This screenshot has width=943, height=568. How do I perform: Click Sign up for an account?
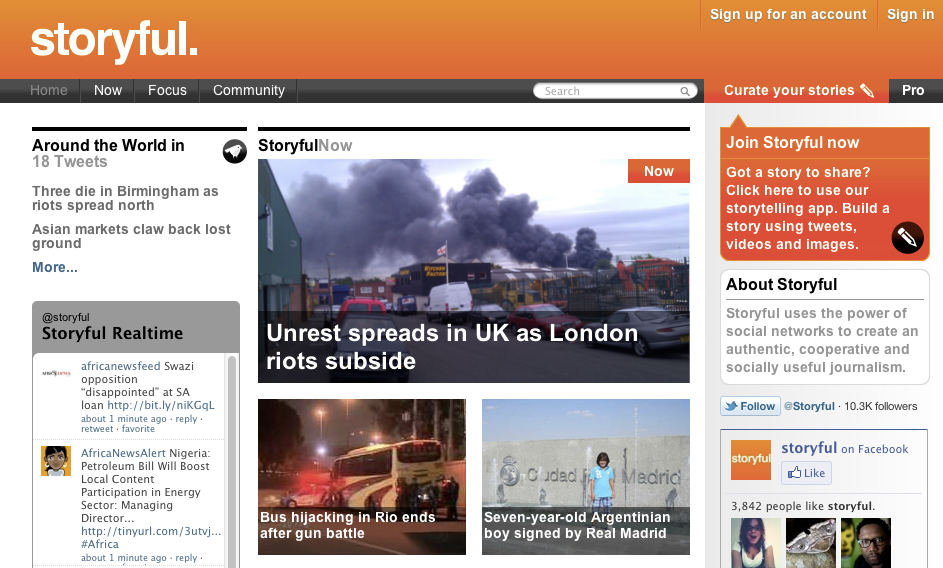[788, 14]
